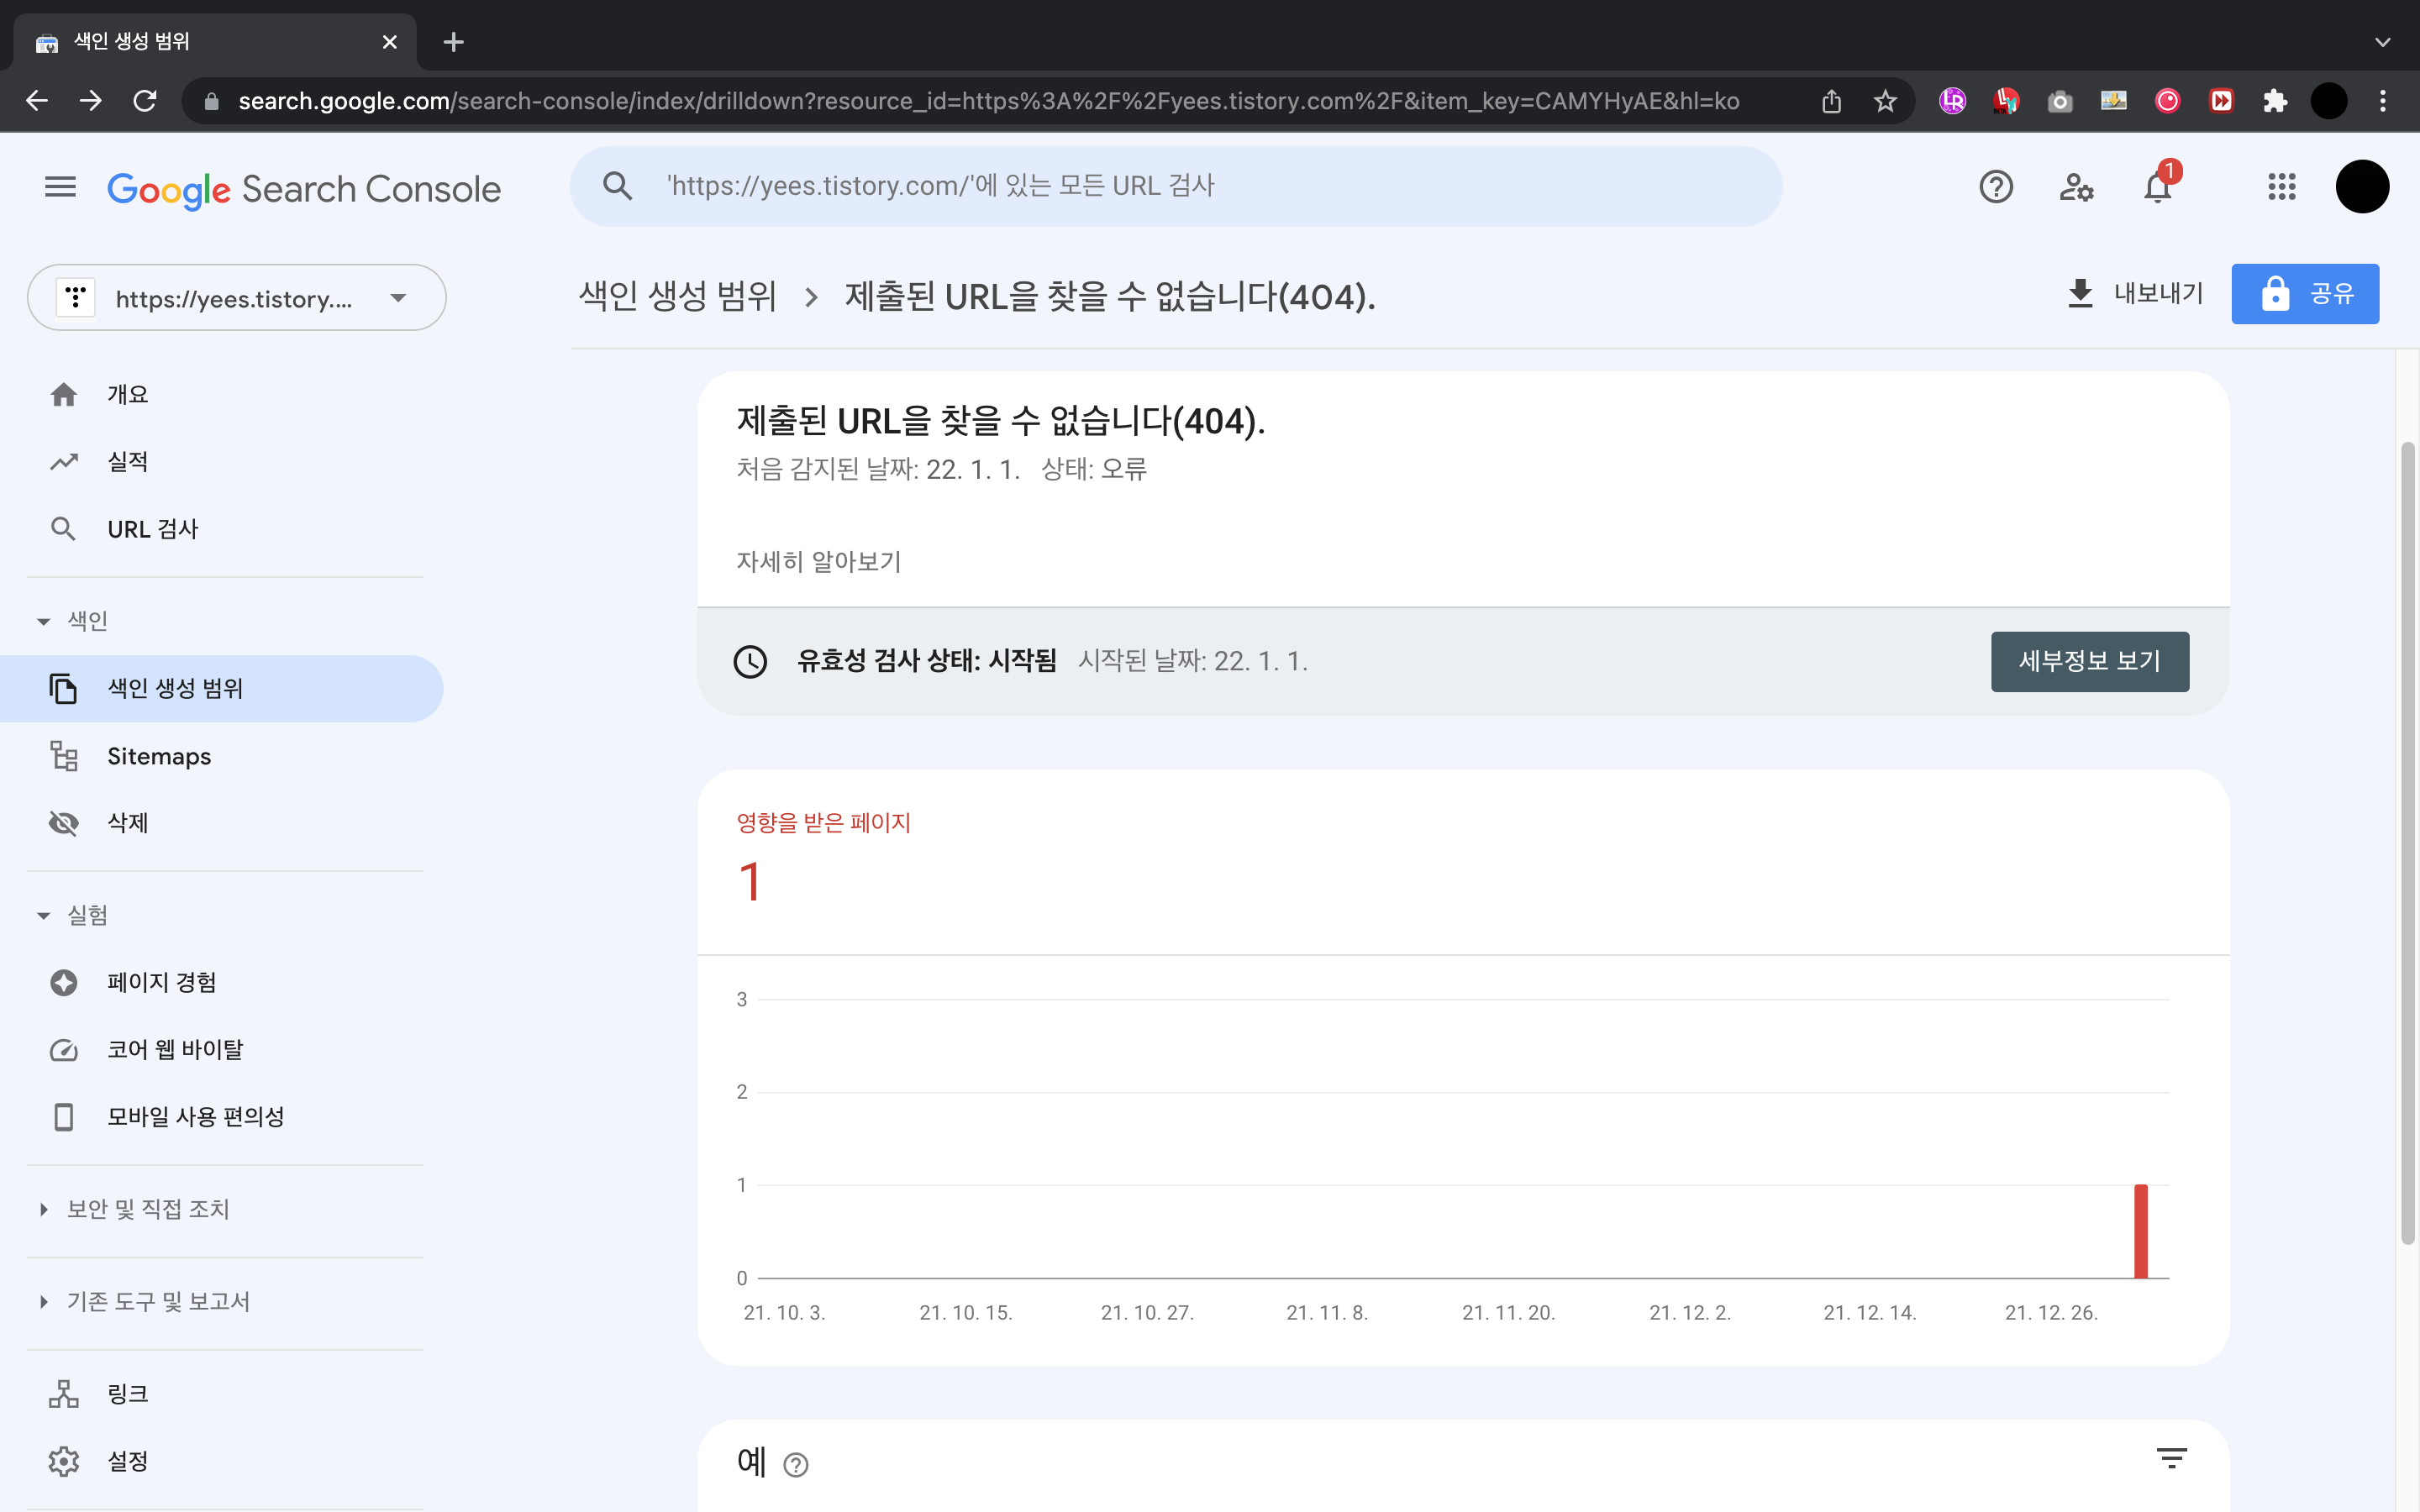Open the Google apps grid

[2281, 187]
